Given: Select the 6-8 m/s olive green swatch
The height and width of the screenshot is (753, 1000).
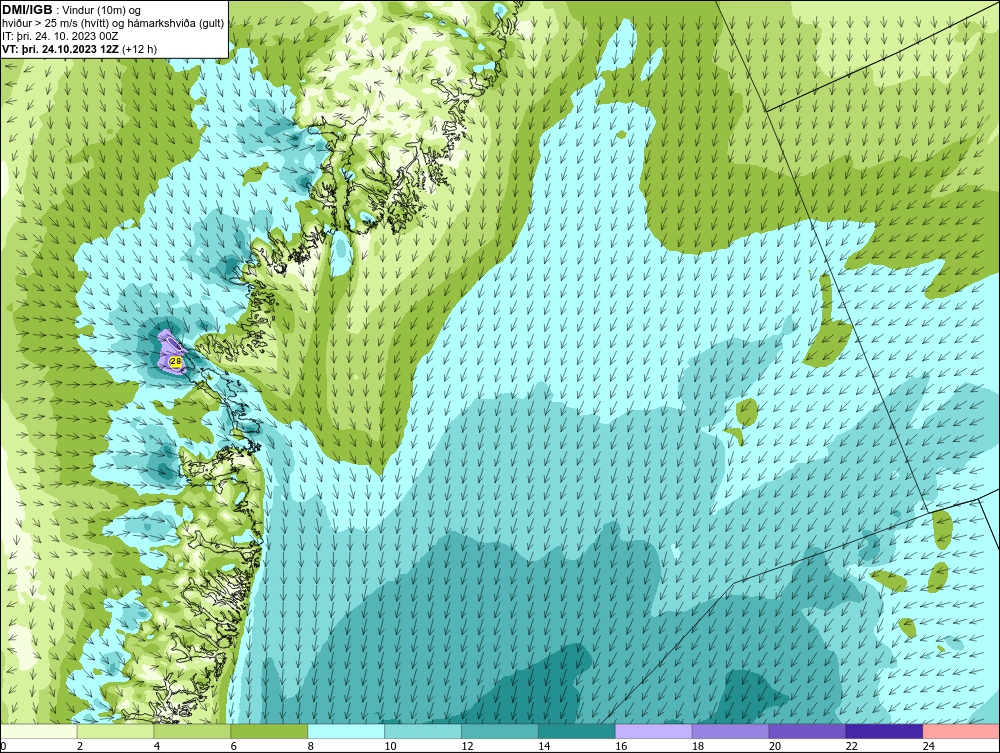Looking at the screenshot, I should (x=268, y=731).
